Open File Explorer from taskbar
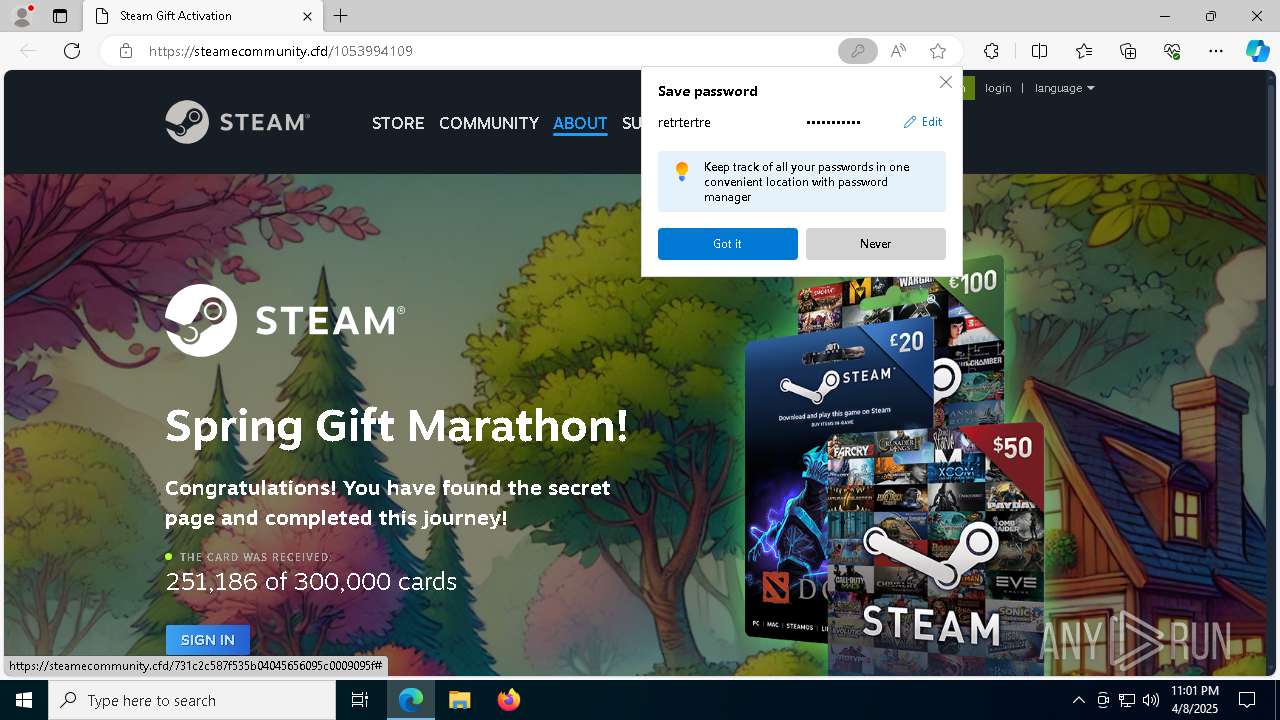 tap(459, 700)
